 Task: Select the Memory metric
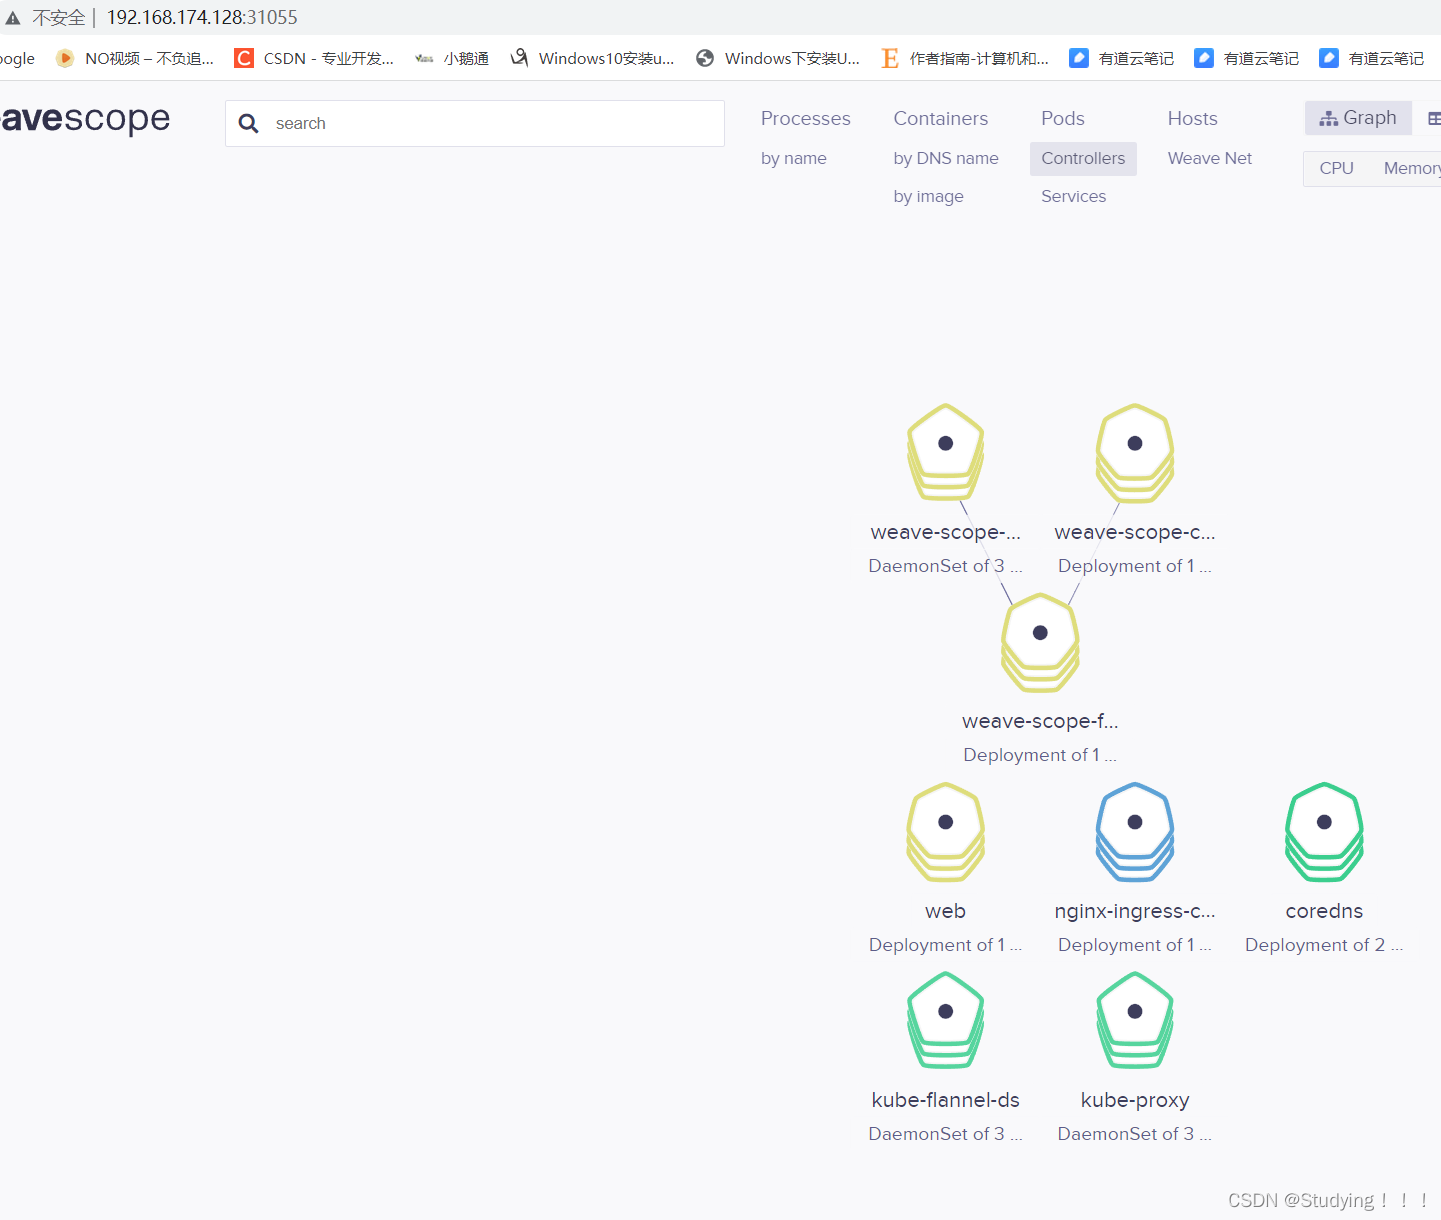click(x=1411, y=168)
